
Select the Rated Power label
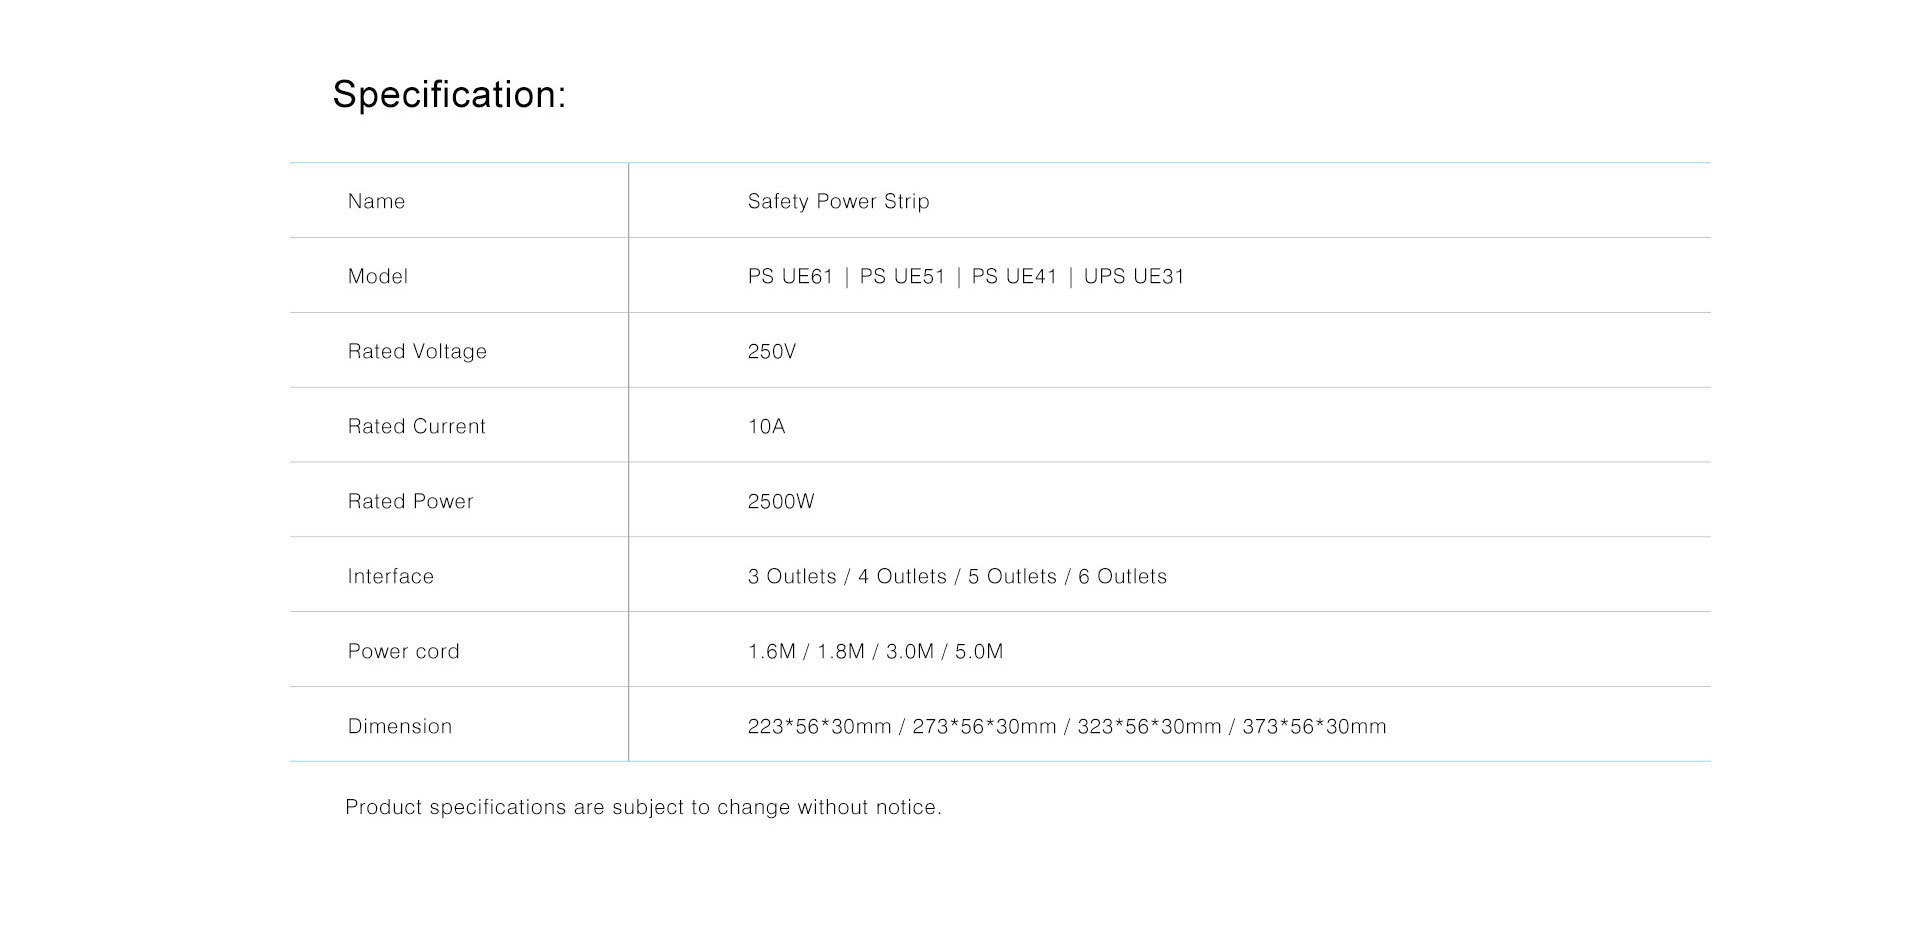[x=410, y=501]
